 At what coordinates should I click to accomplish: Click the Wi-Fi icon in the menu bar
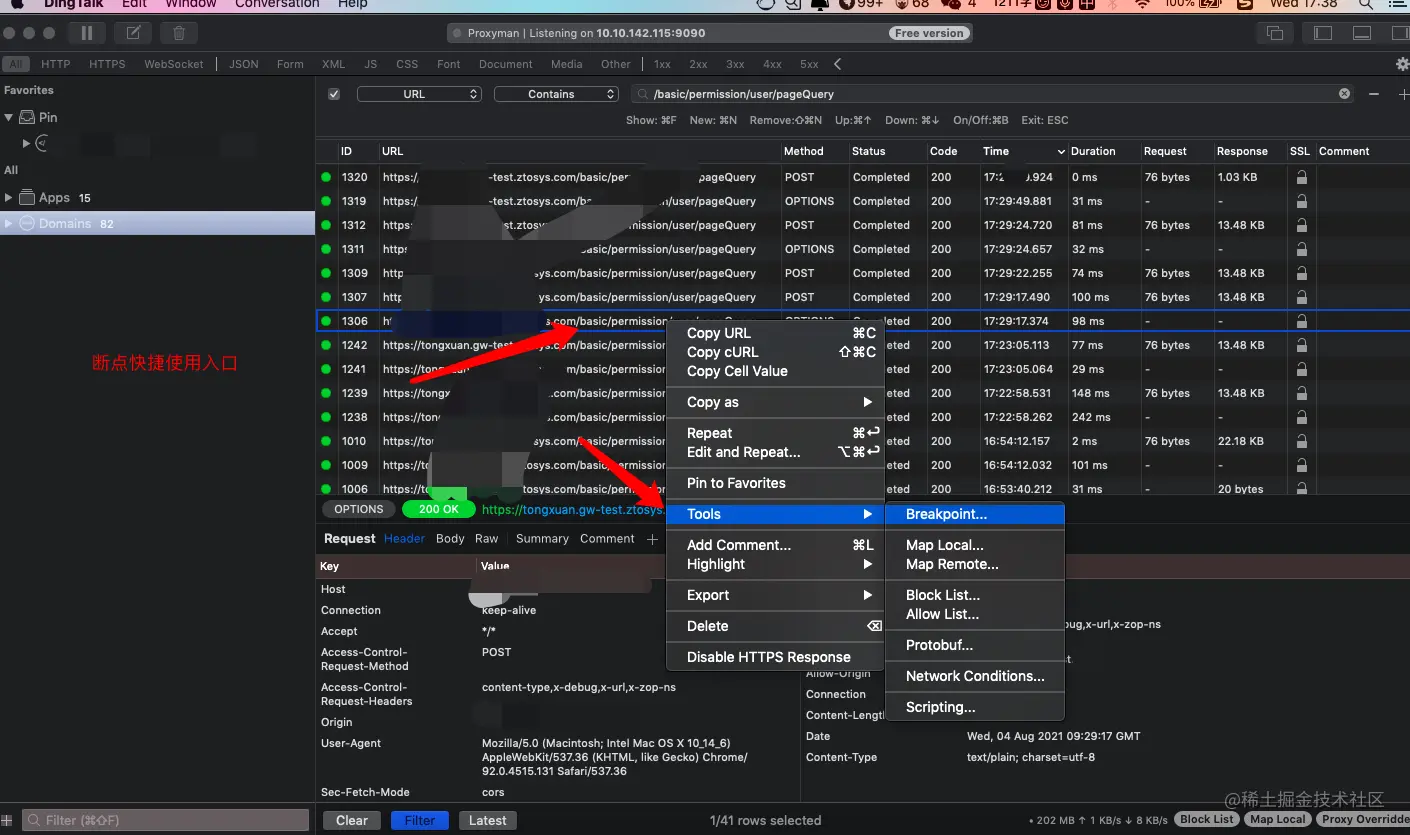pos(1142,4)
